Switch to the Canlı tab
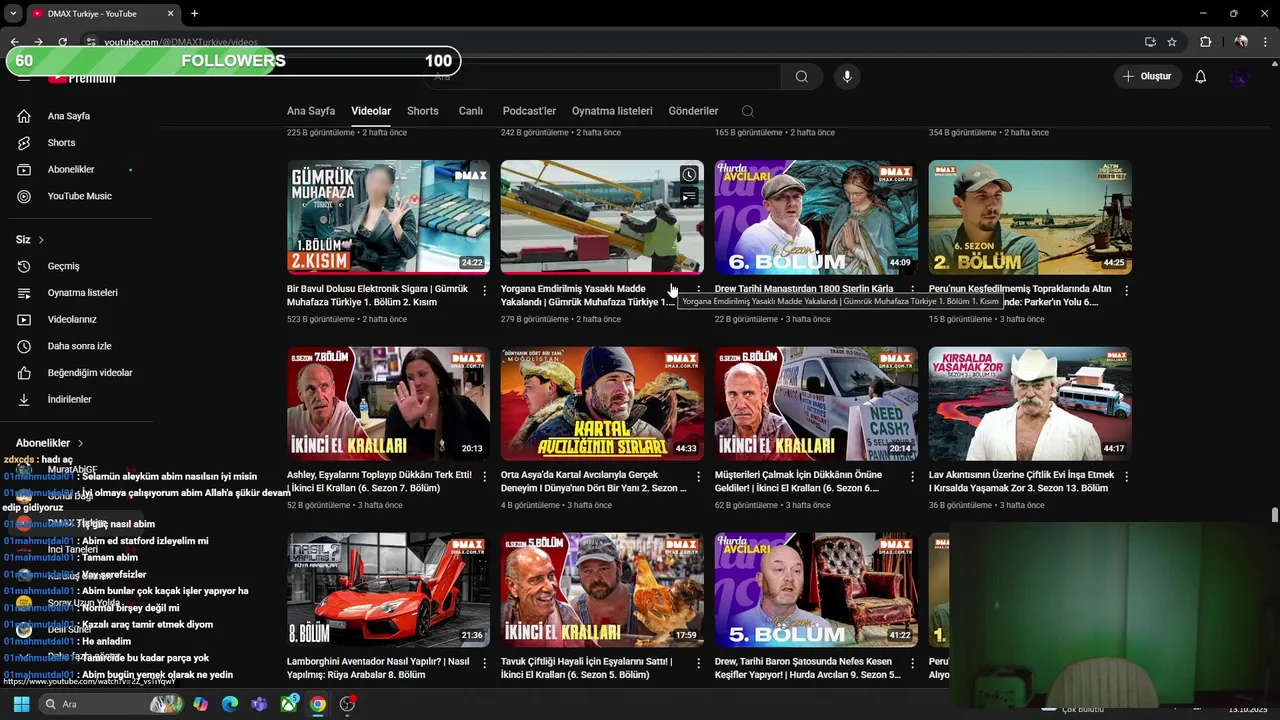Viewport: 1280px width, 720px height. pos(470,111)
